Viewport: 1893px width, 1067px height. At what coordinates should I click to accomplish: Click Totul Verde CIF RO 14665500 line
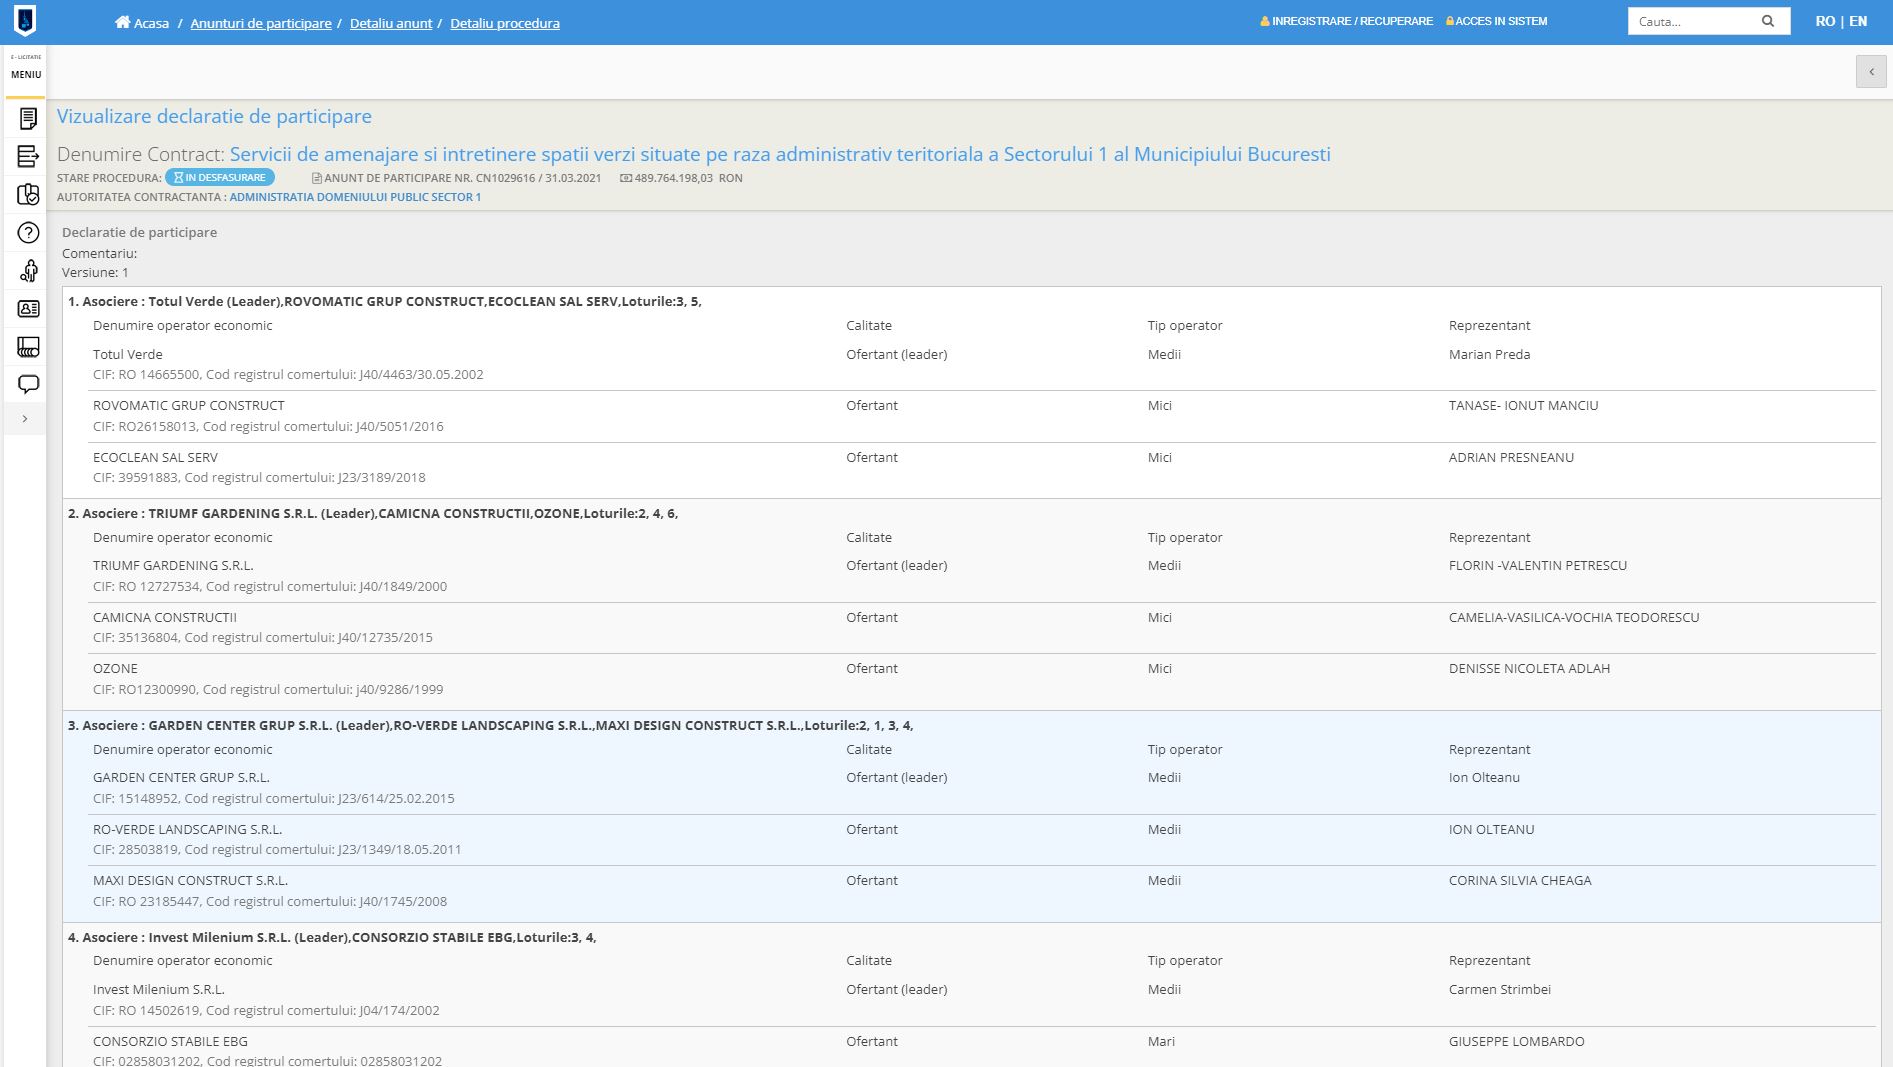pos(288,375)
